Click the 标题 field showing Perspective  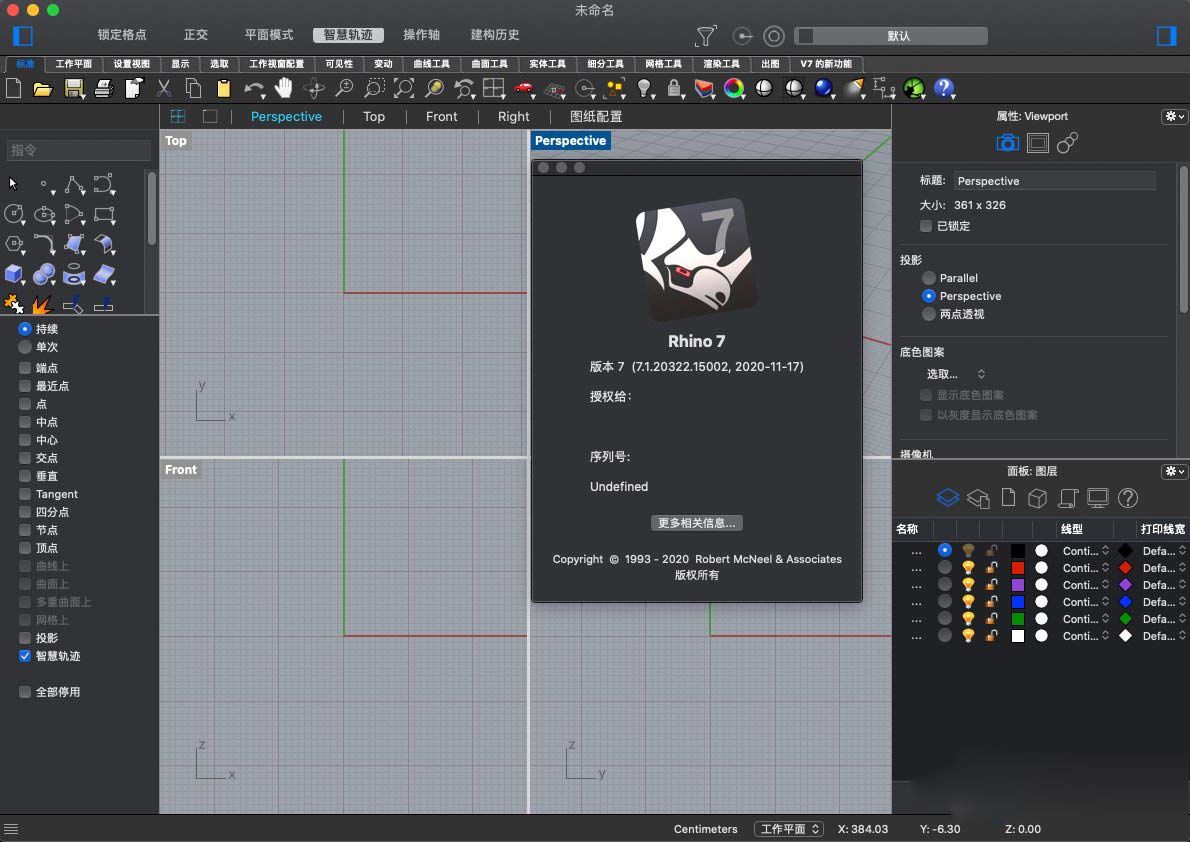coord(1054,181)
